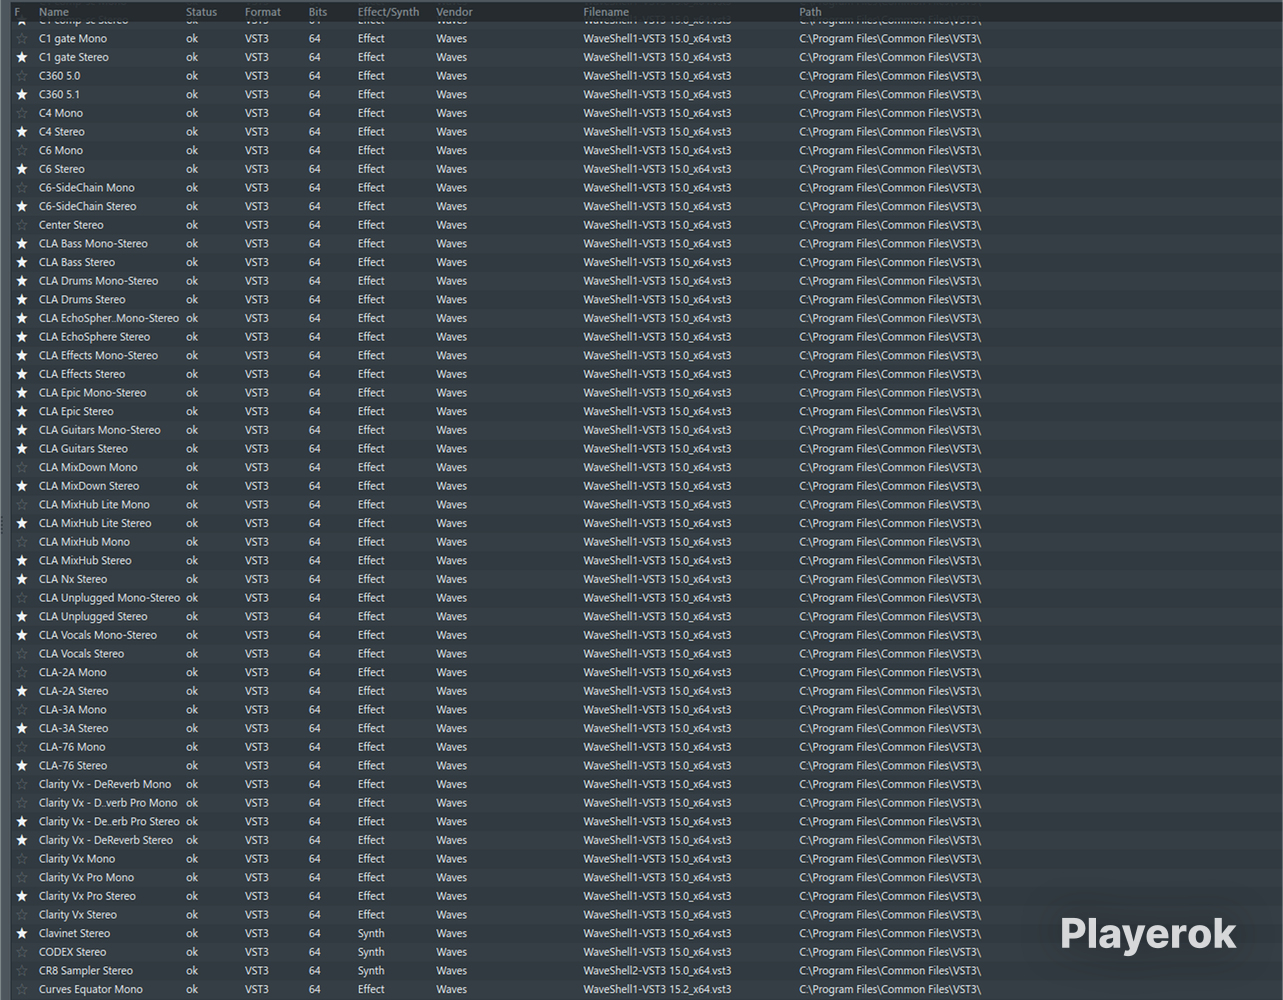The width and height of the screenshot is (1283, 1000).
Task: Select the 'CLA Drums Stereo' plugin name
Action: [82, 300]
